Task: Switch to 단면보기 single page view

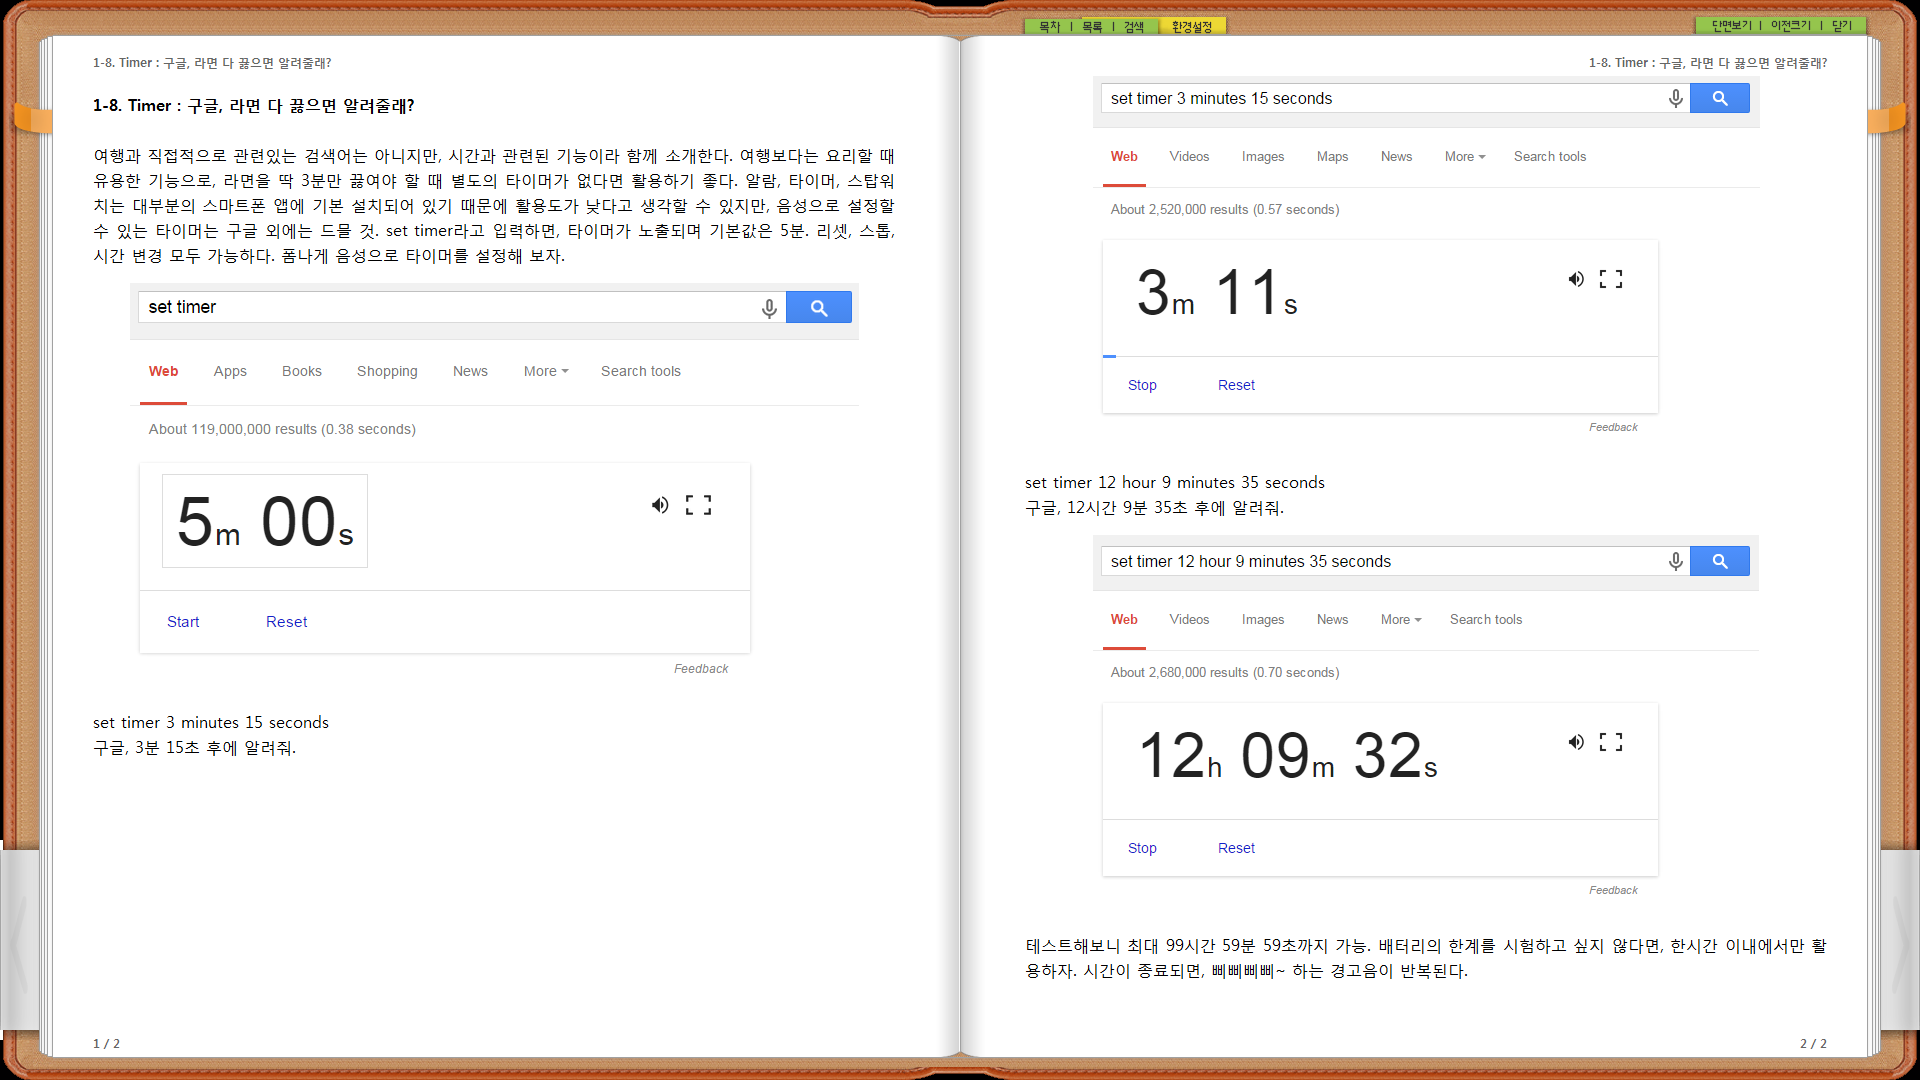Action: [x=1731, y=26]
